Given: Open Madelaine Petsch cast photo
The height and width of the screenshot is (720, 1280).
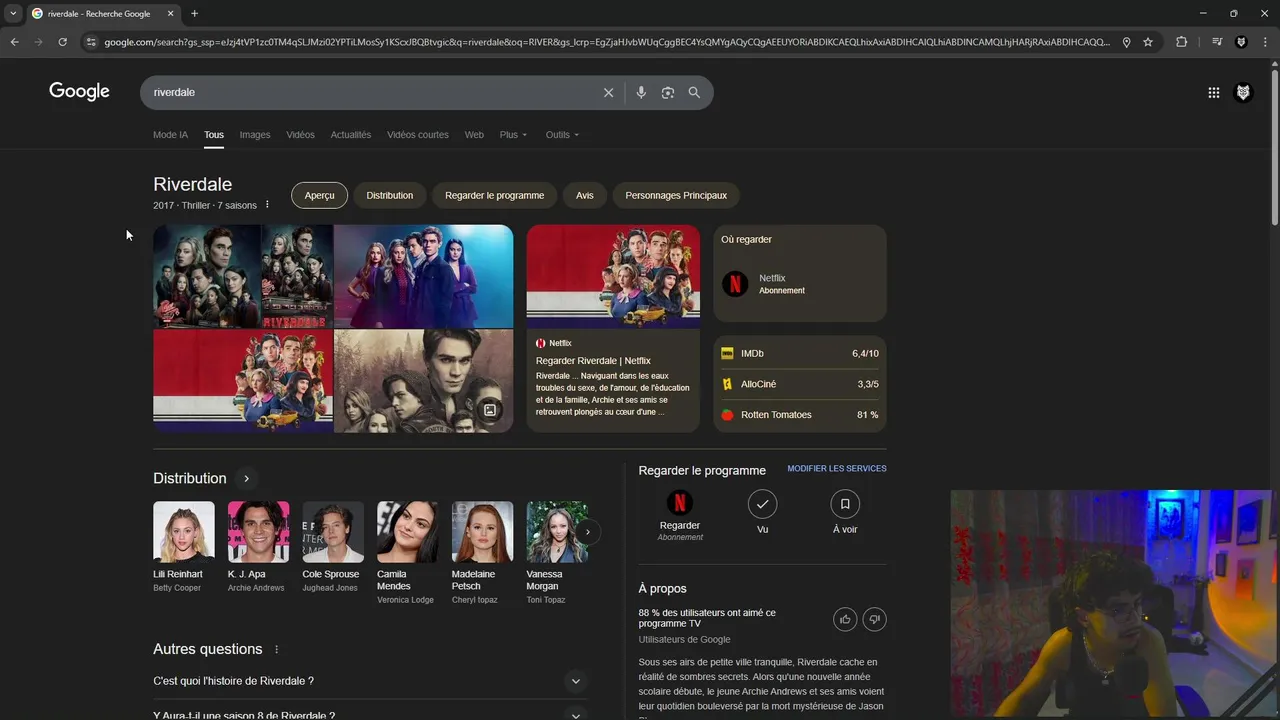Looking at the screenshot, I should (482, 532).
